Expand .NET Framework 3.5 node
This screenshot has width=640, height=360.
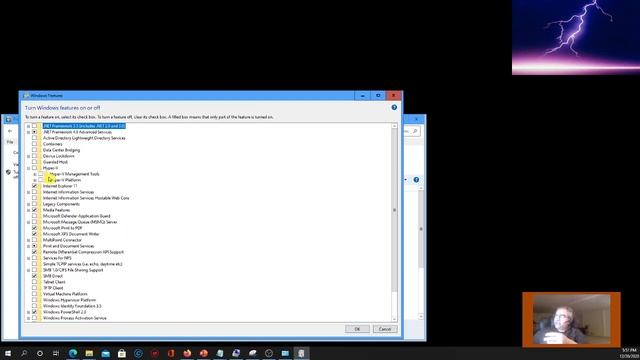tap(29, 126)
